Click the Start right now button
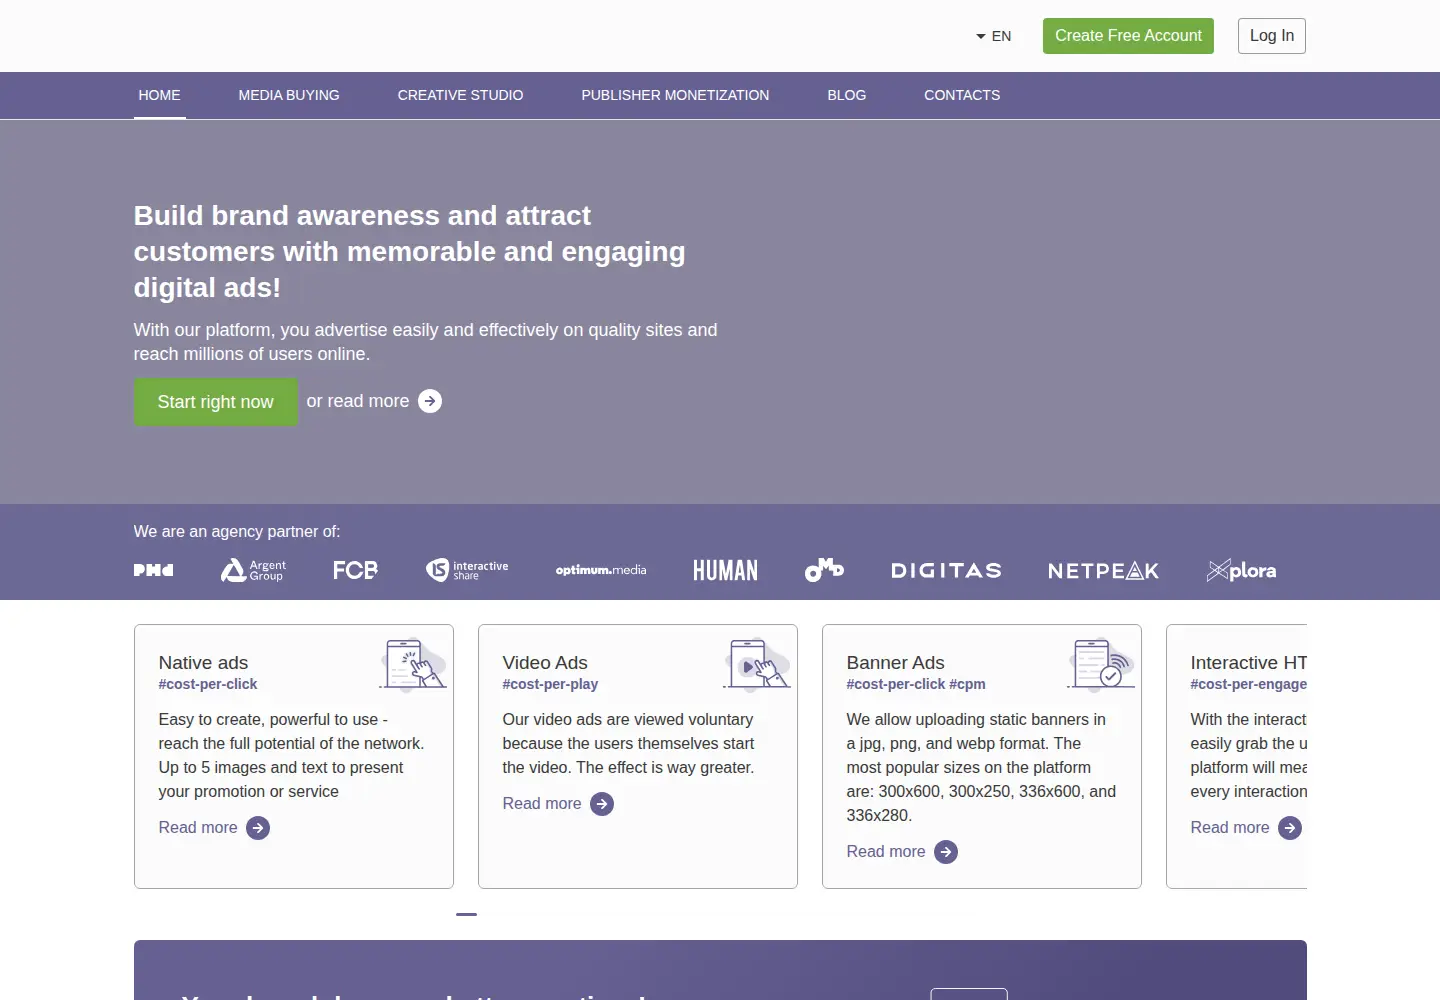The height and width of the screenshot is (1000, 1440). tap(216, 402)
